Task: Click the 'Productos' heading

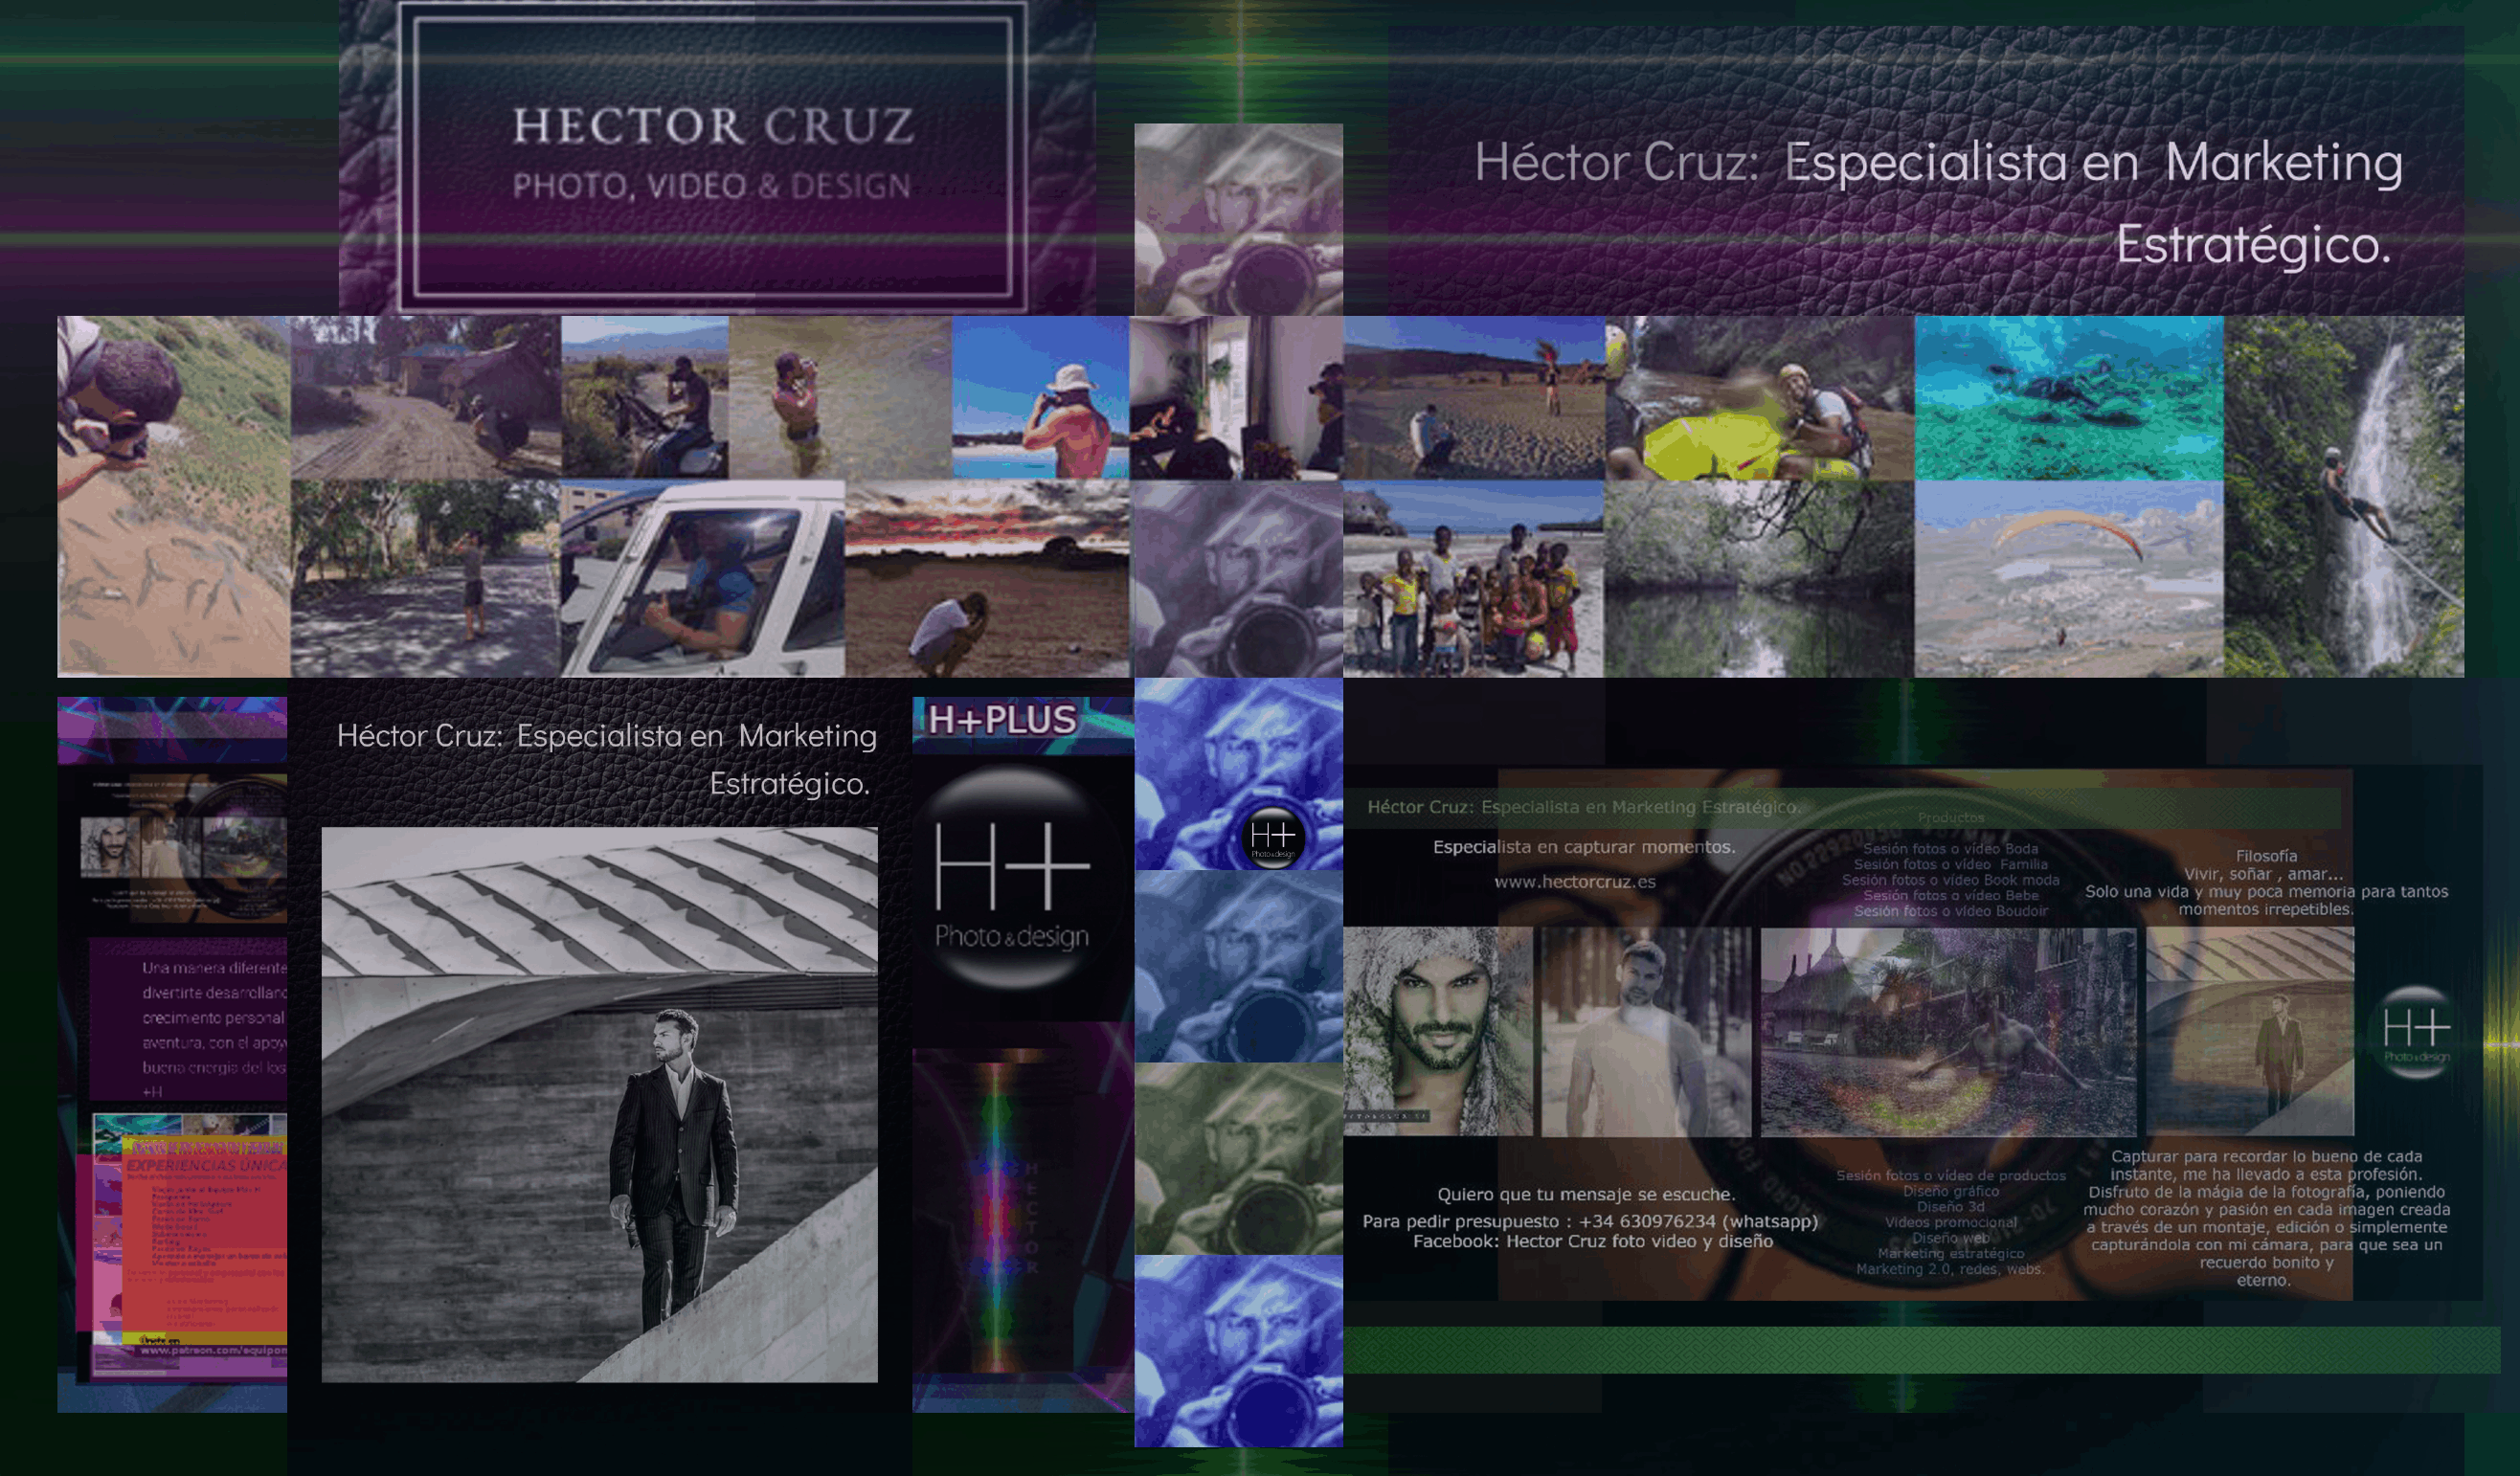Action: 1951,818
